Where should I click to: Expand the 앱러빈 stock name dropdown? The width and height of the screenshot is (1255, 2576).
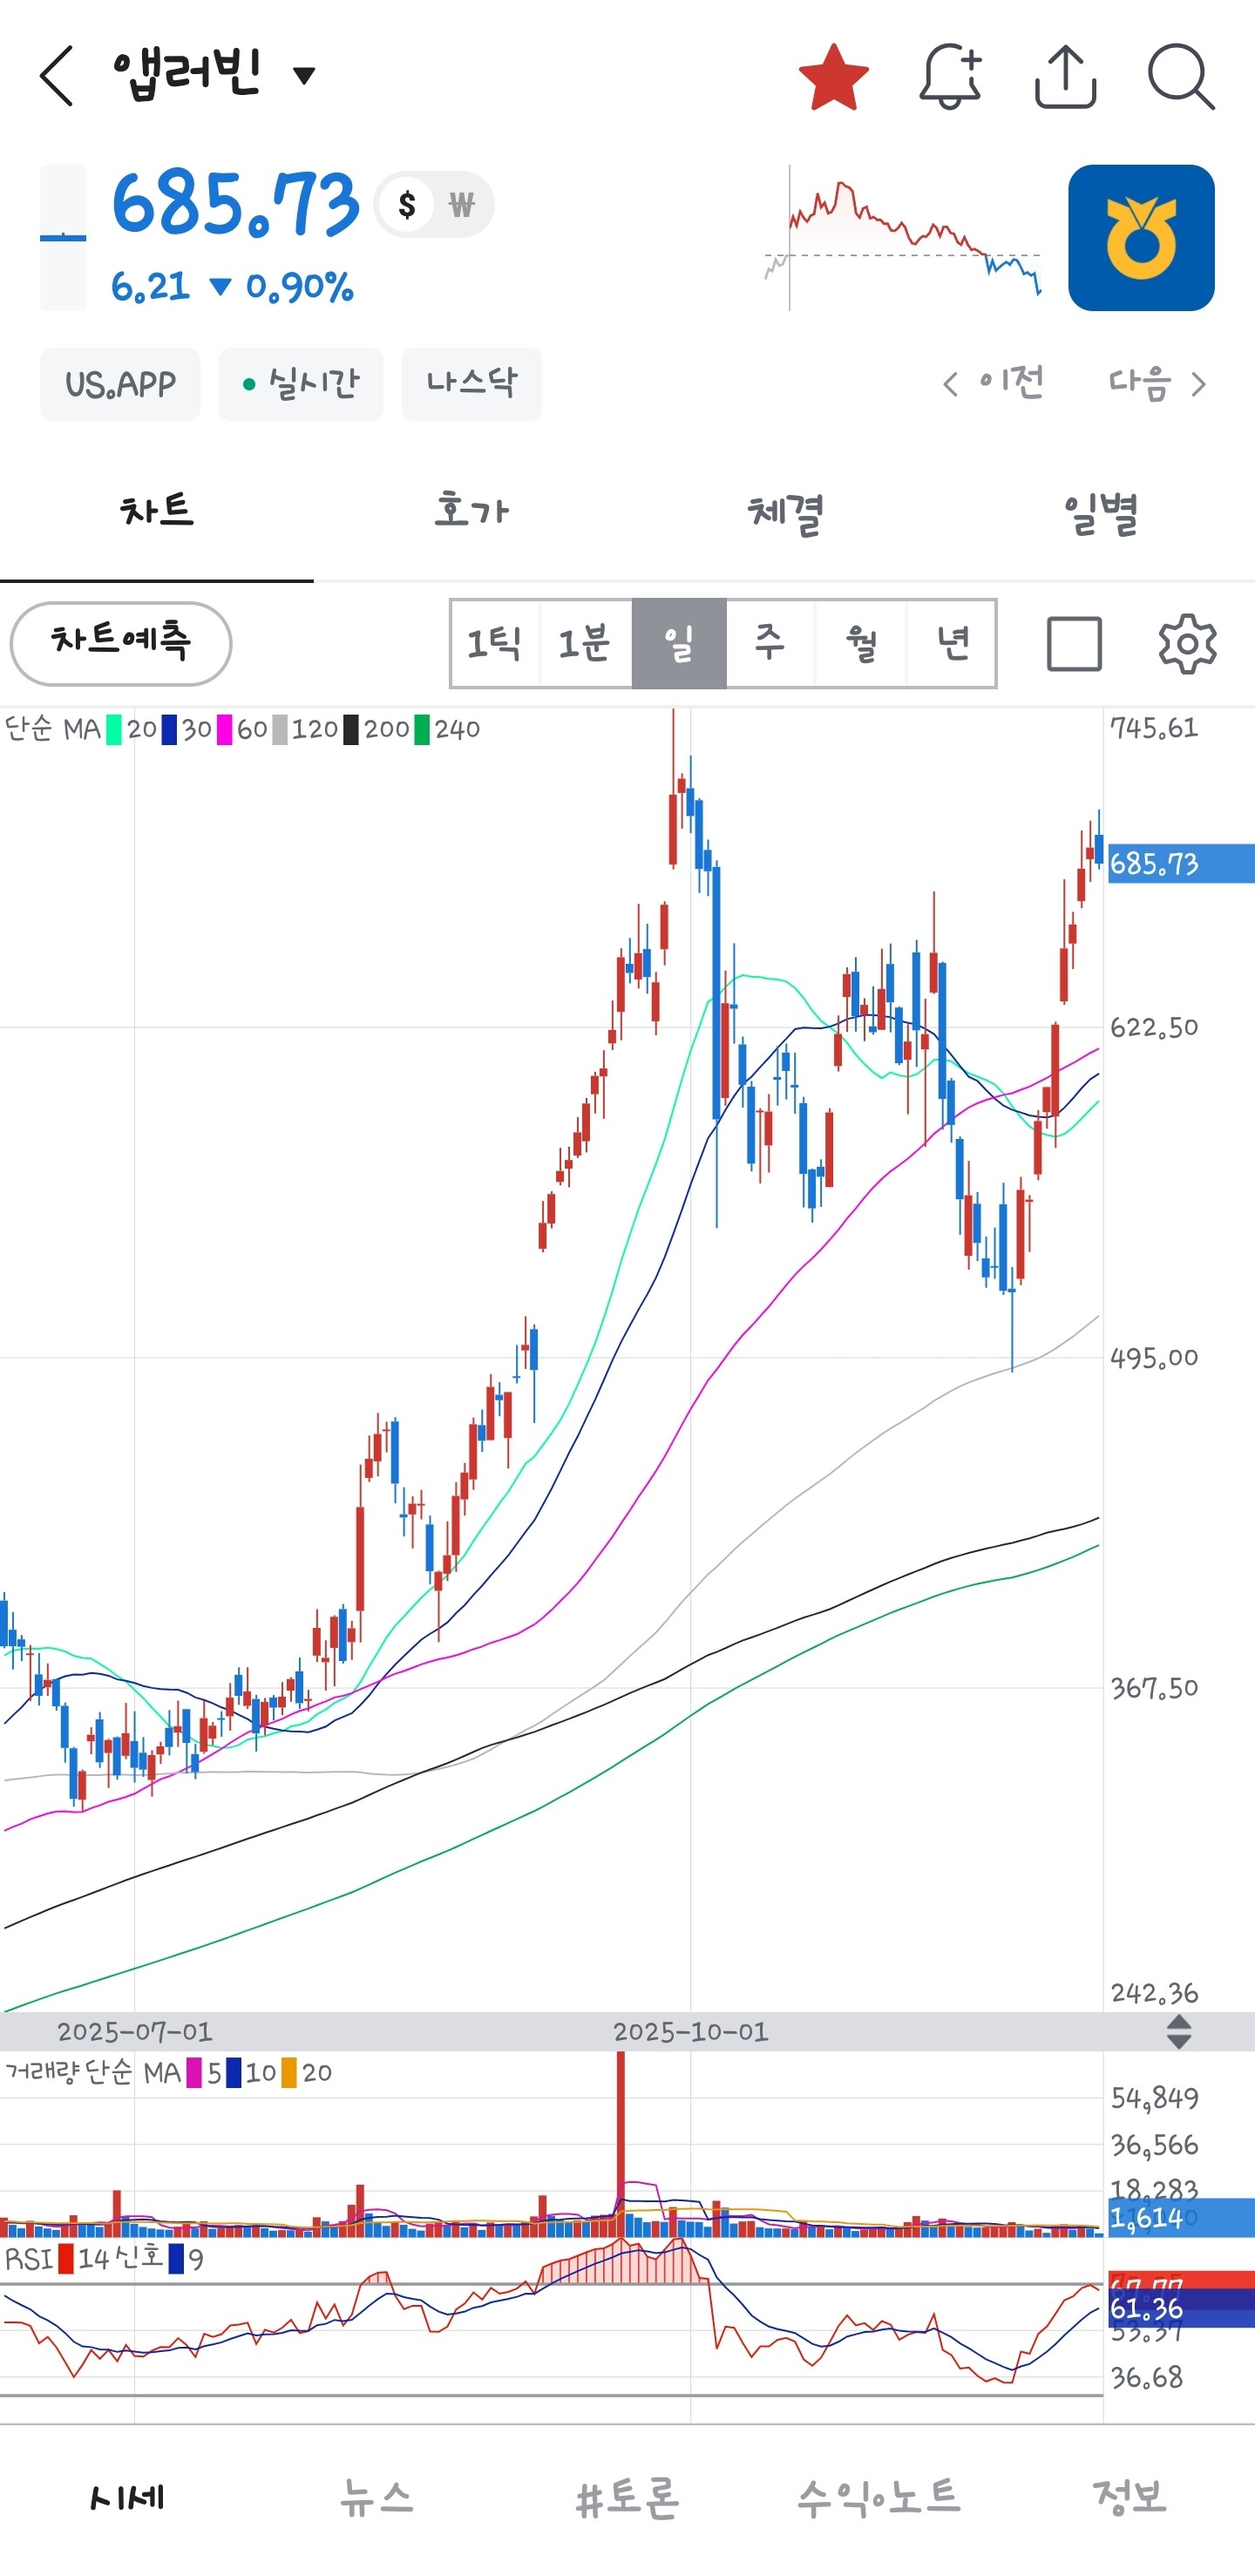coord(304,75)
